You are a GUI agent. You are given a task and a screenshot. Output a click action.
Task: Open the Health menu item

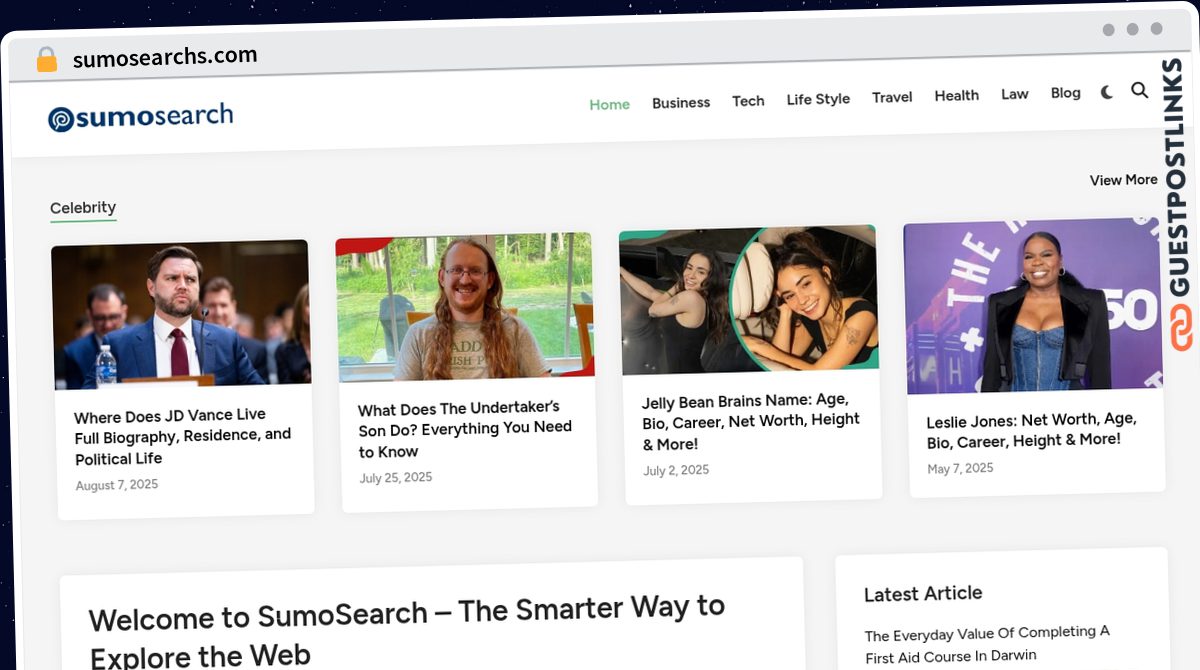956,95
